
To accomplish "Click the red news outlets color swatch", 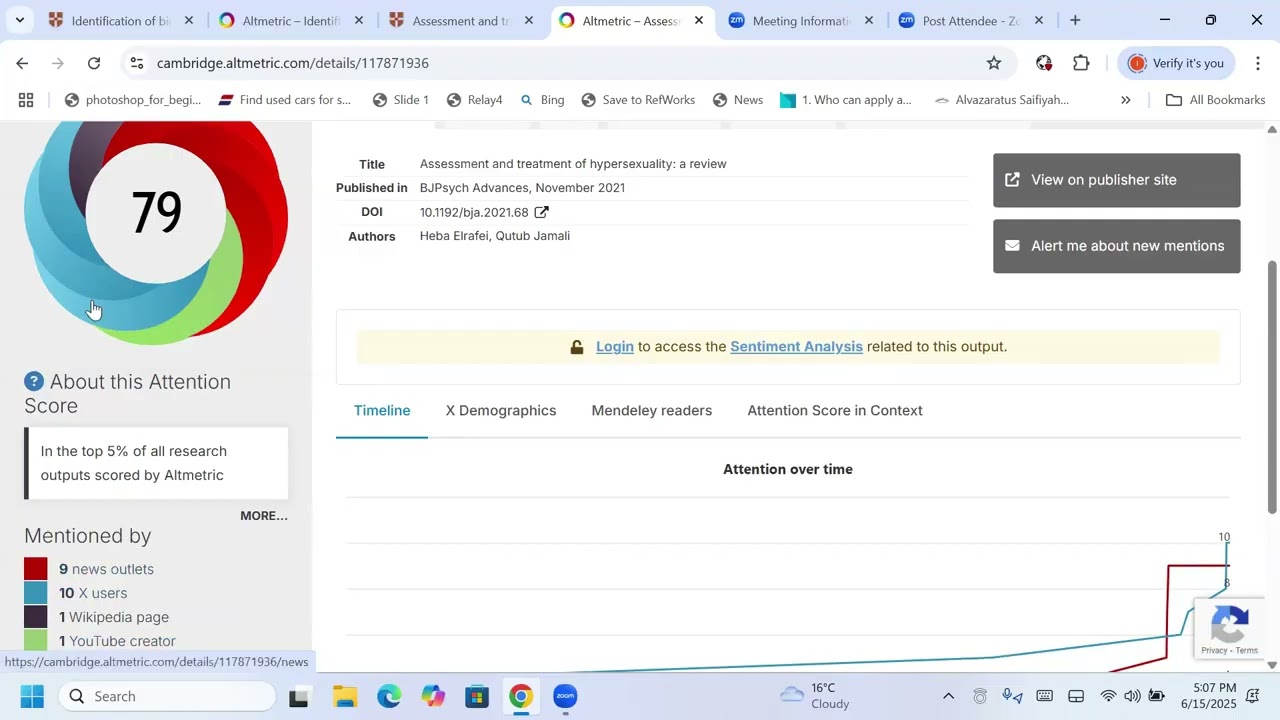I will tap(36, 569).
